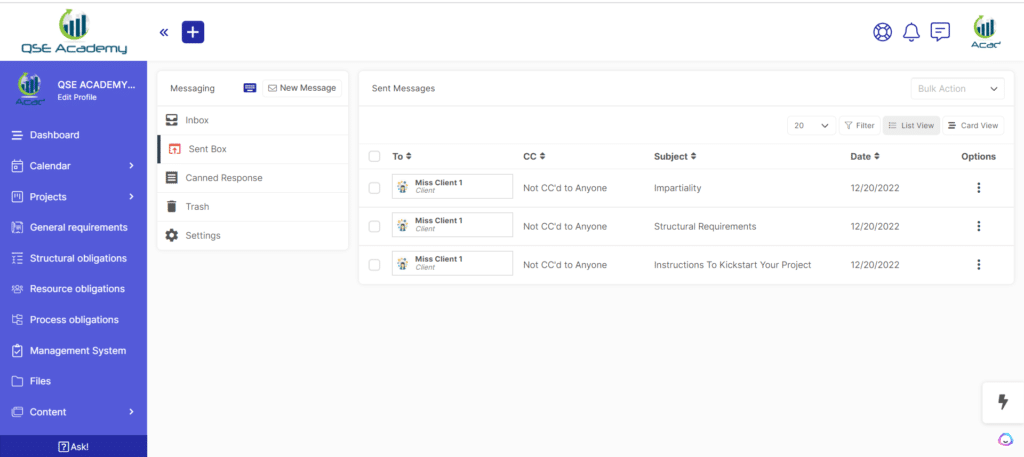Click the small circular assistant icon
1024x457 pixels.
coord(1004,439)
